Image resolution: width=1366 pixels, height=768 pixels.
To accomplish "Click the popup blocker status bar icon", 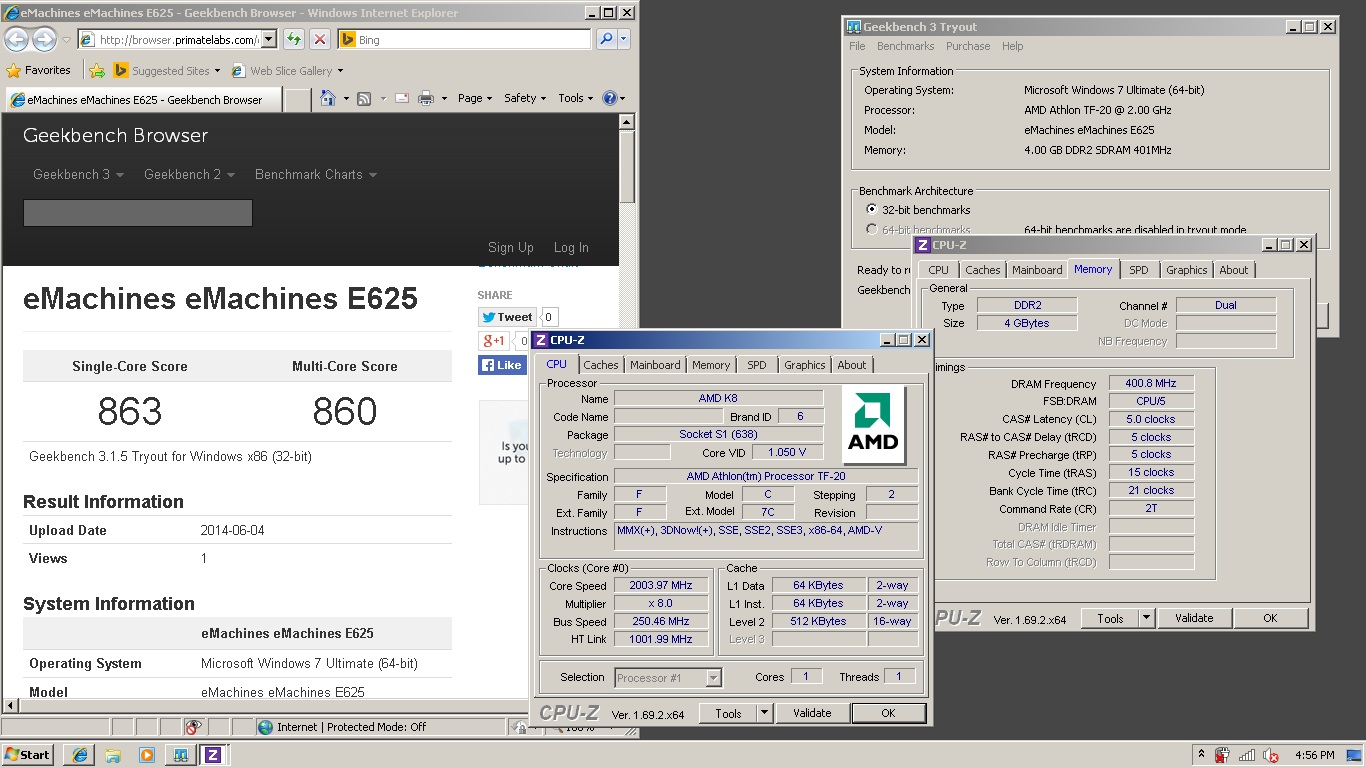I will (x=194, y=727).
